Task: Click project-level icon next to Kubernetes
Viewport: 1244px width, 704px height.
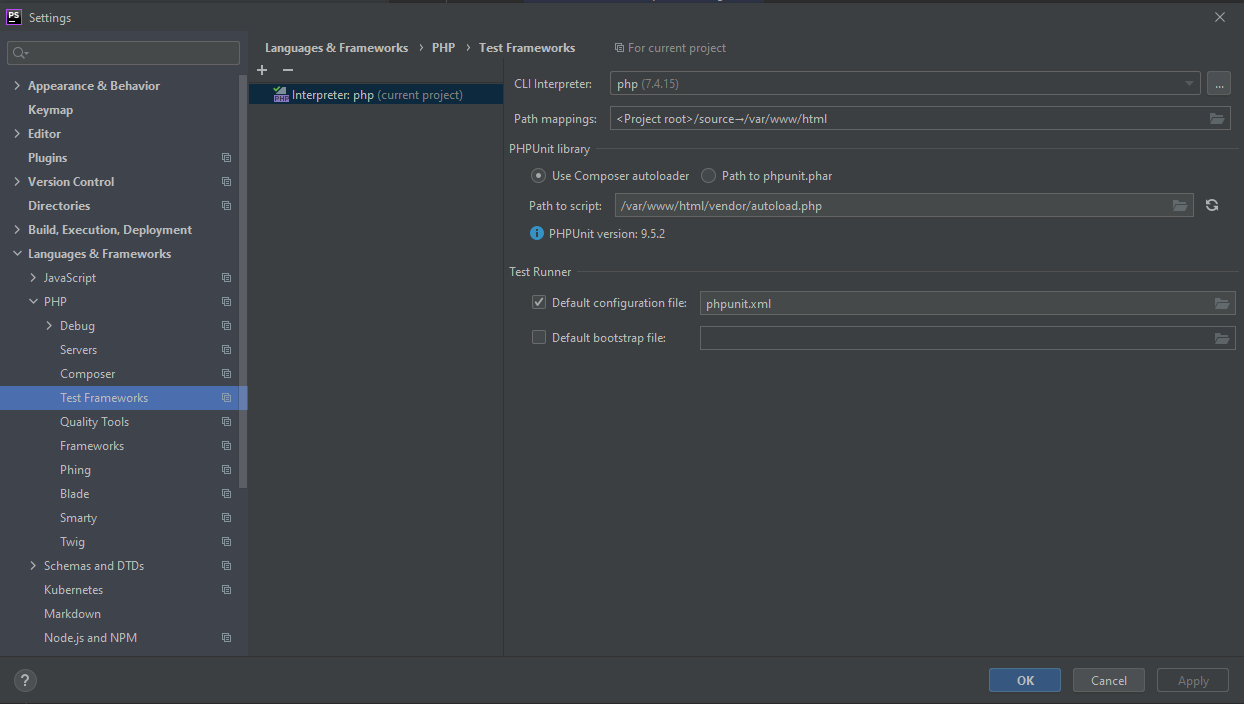Action: (x=226, y=590)
